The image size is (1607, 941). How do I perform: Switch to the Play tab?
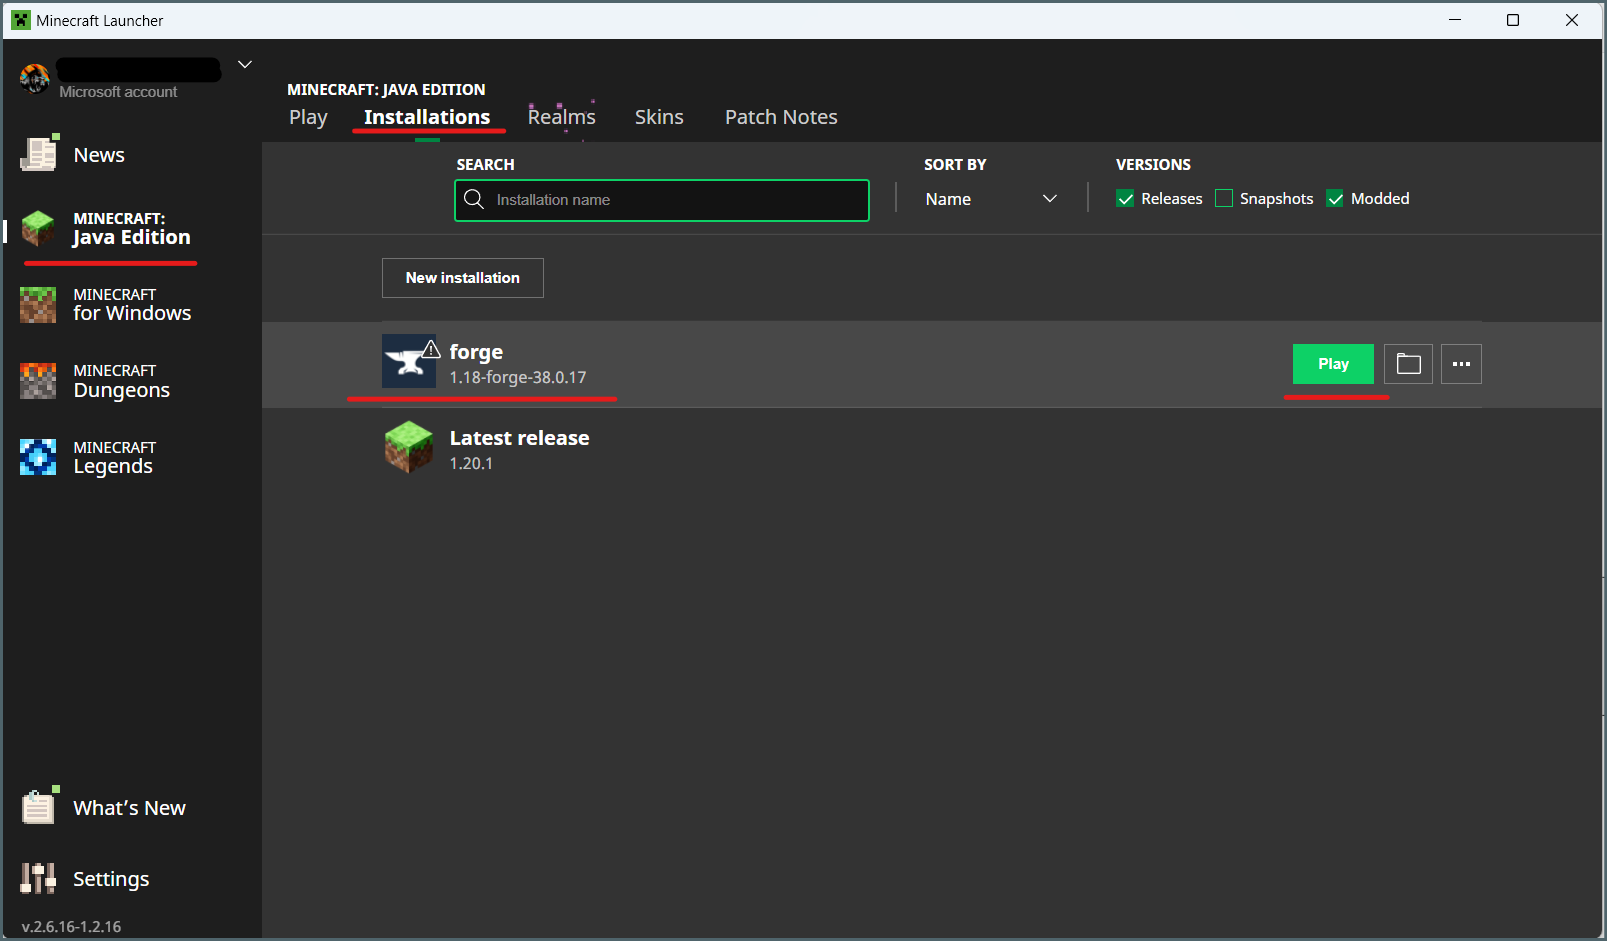(x=308, y=117)
